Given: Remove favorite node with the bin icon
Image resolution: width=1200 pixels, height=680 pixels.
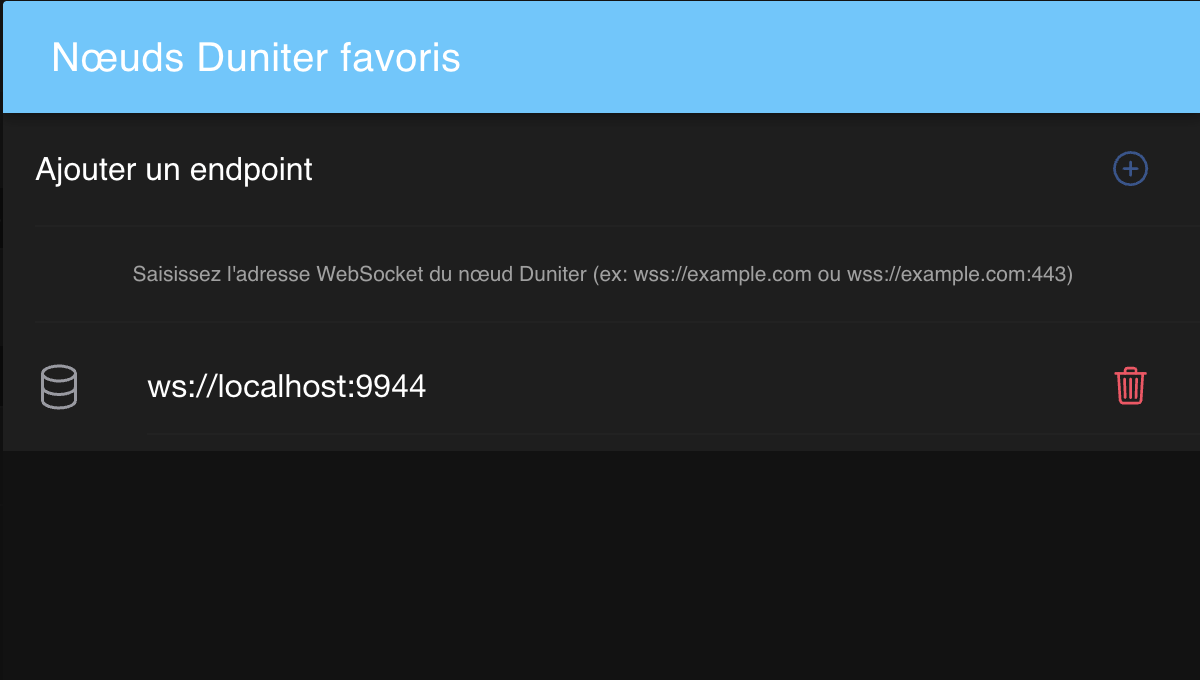Looking at the screenshot, I should [1130, 386].
